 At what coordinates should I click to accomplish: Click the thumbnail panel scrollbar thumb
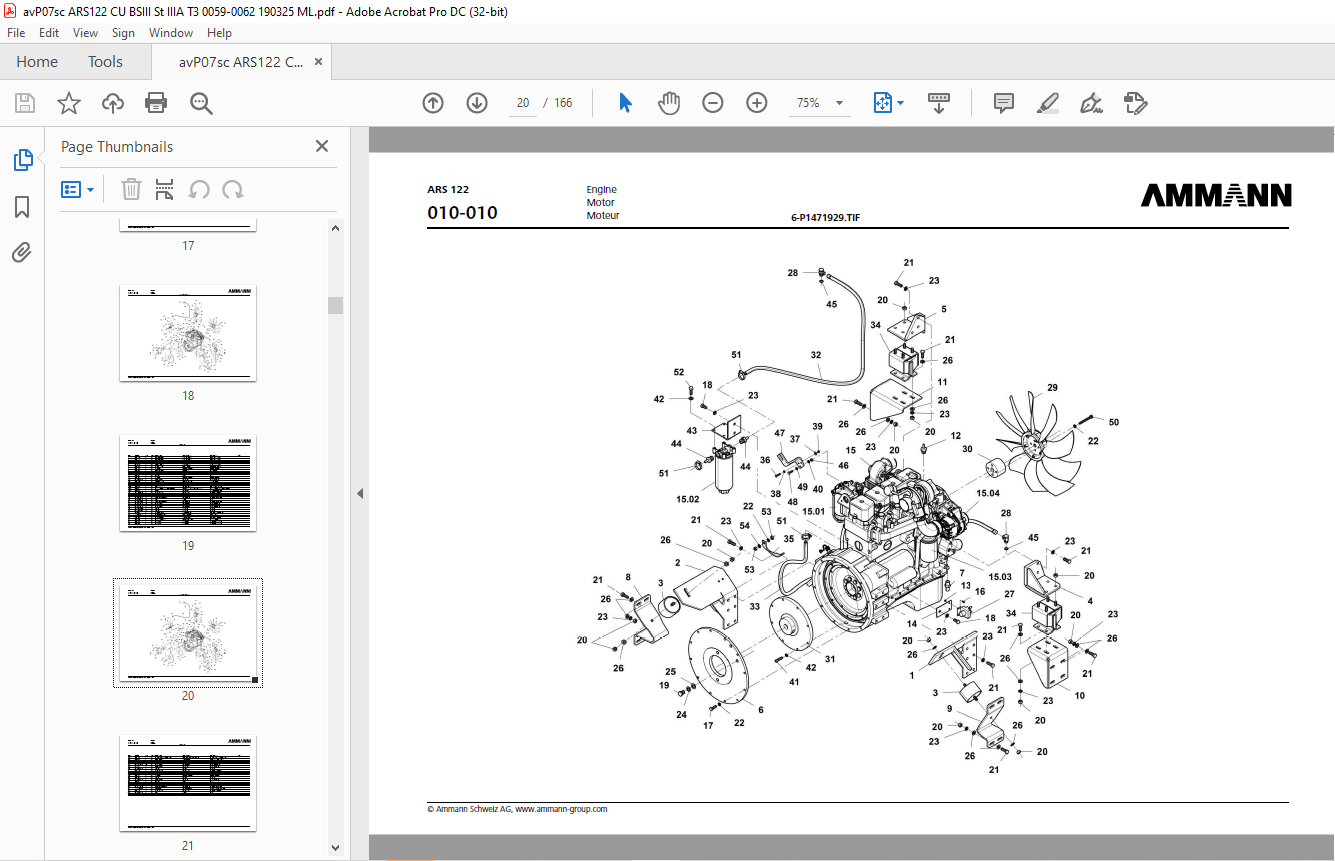pos(336,305)
